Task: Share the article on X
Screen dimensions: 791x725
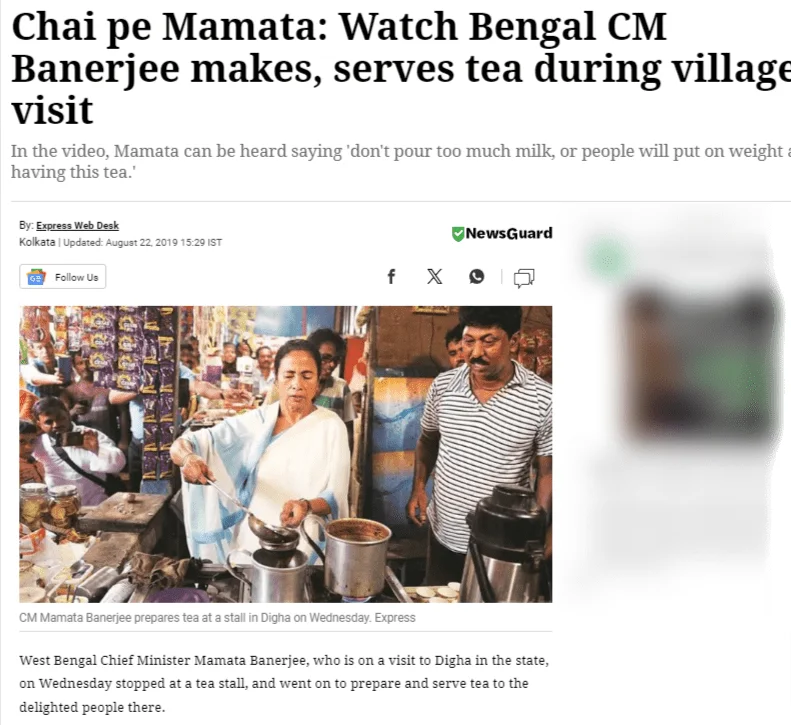Action: click(x=434, y=276)
